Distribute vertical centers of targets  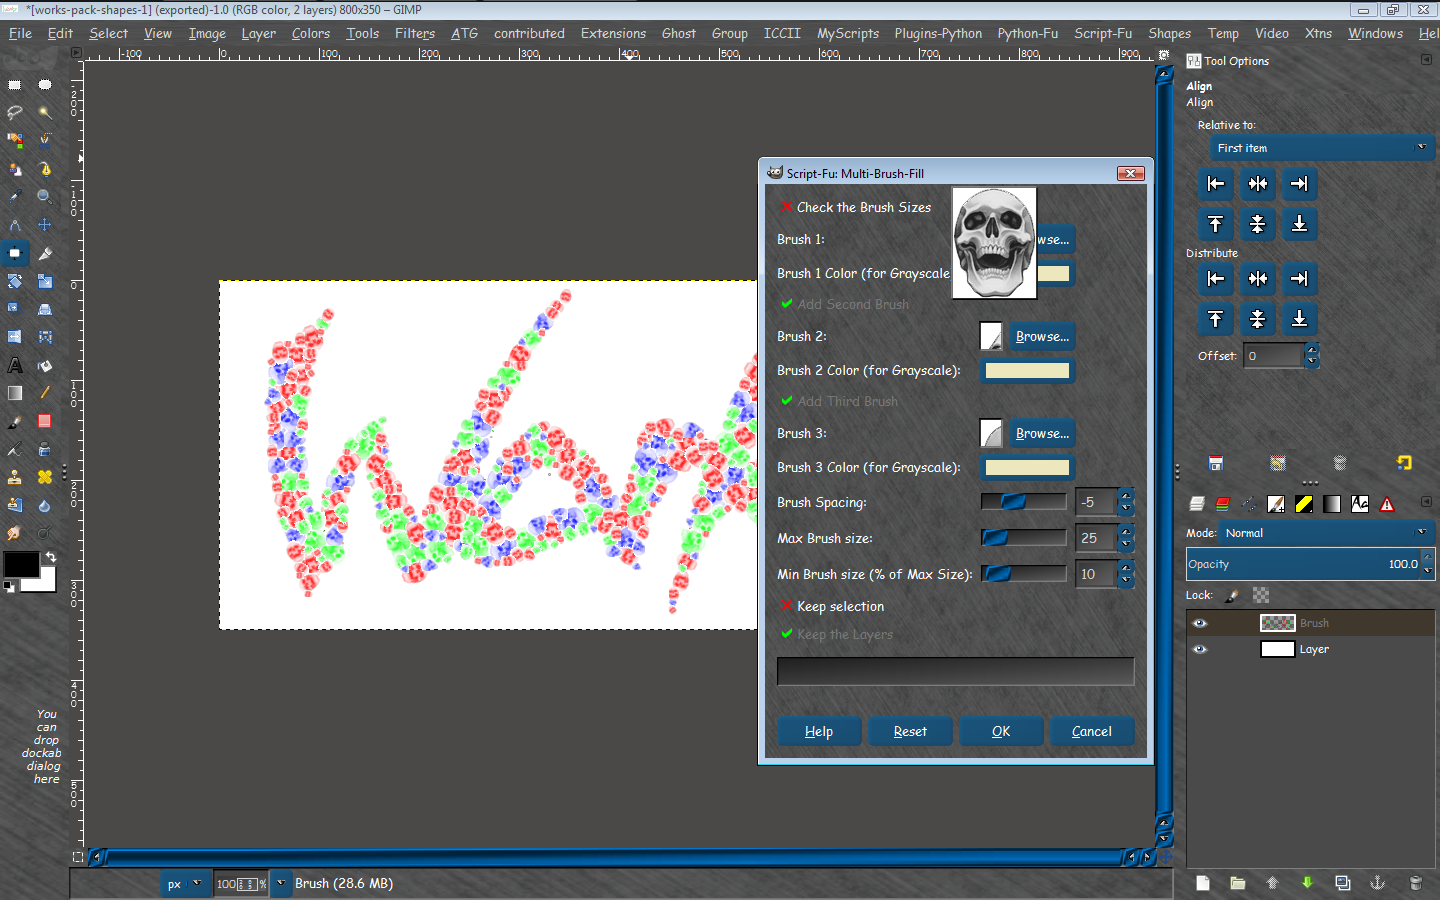tap(1258, 319)
